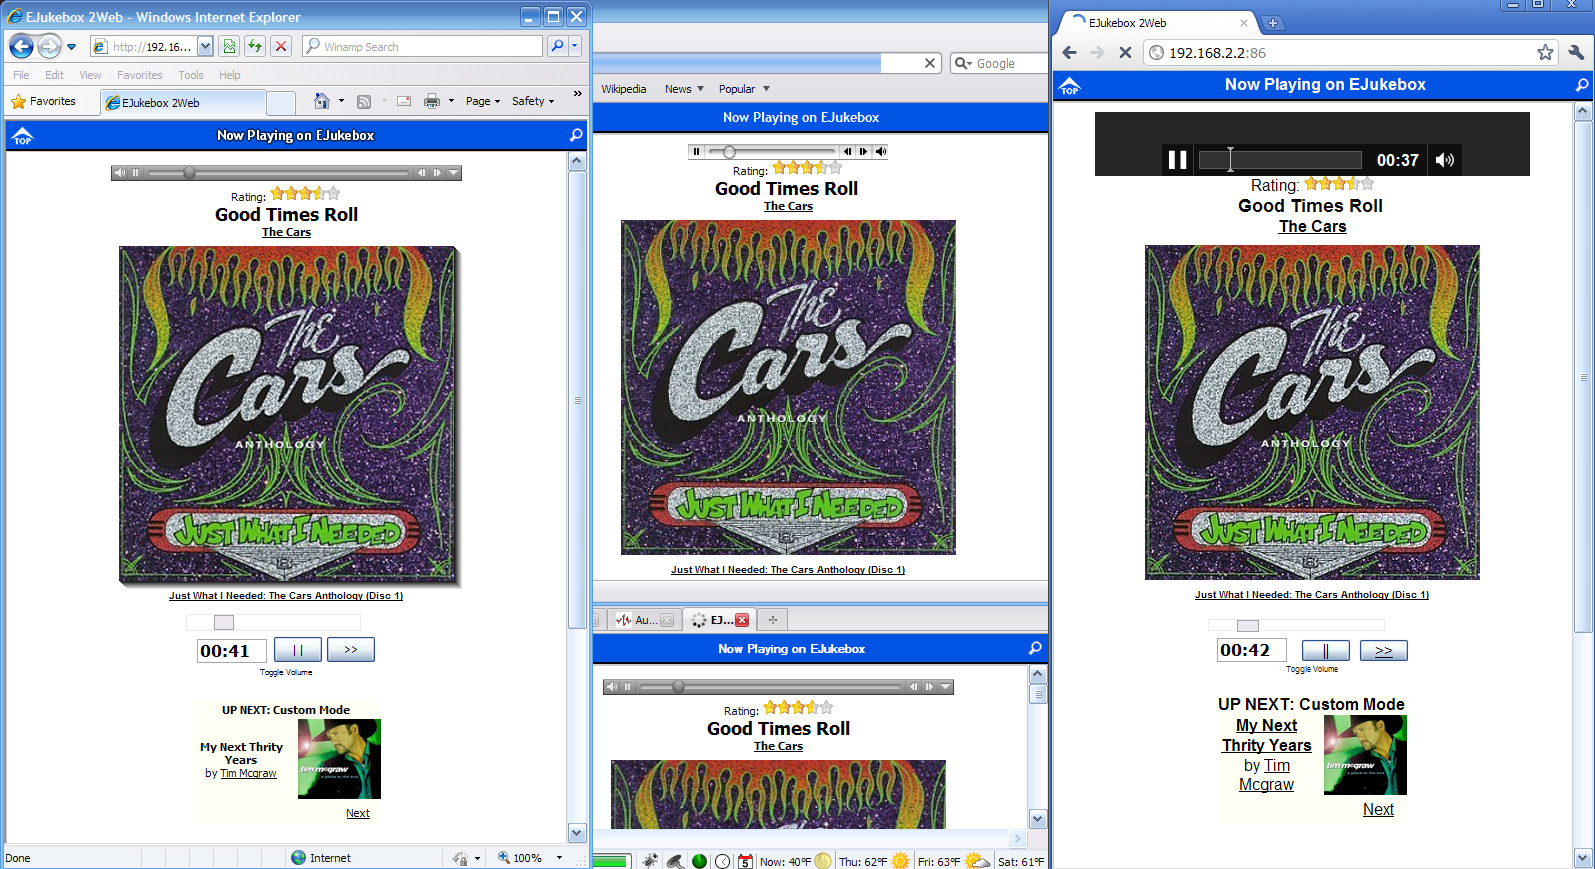
Task: Expand Internet Explorer toolbar overflow chevron
Action: [x=577, y=94]
